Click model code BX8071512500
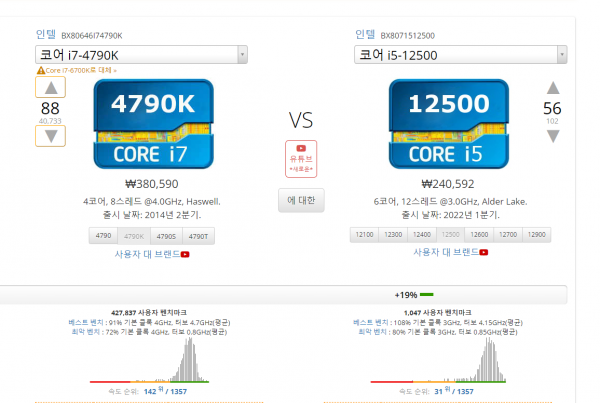The image size is (600, 403). (x=408, y=36)
